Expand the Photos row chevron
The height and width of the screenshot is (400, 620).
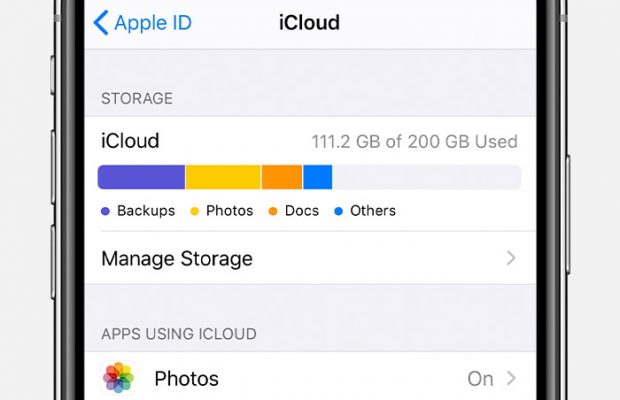click(x=511, y=378)
